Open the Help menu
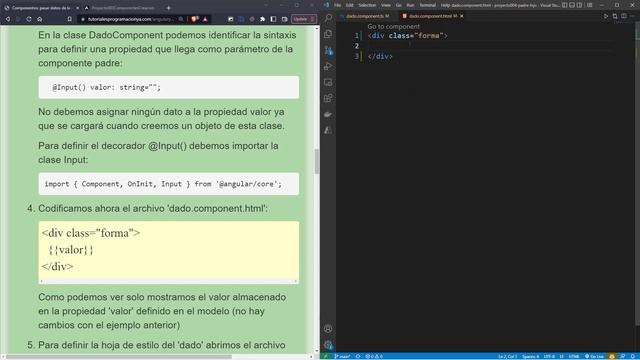Viewport: 640px width, 360px height. point(444,5)
